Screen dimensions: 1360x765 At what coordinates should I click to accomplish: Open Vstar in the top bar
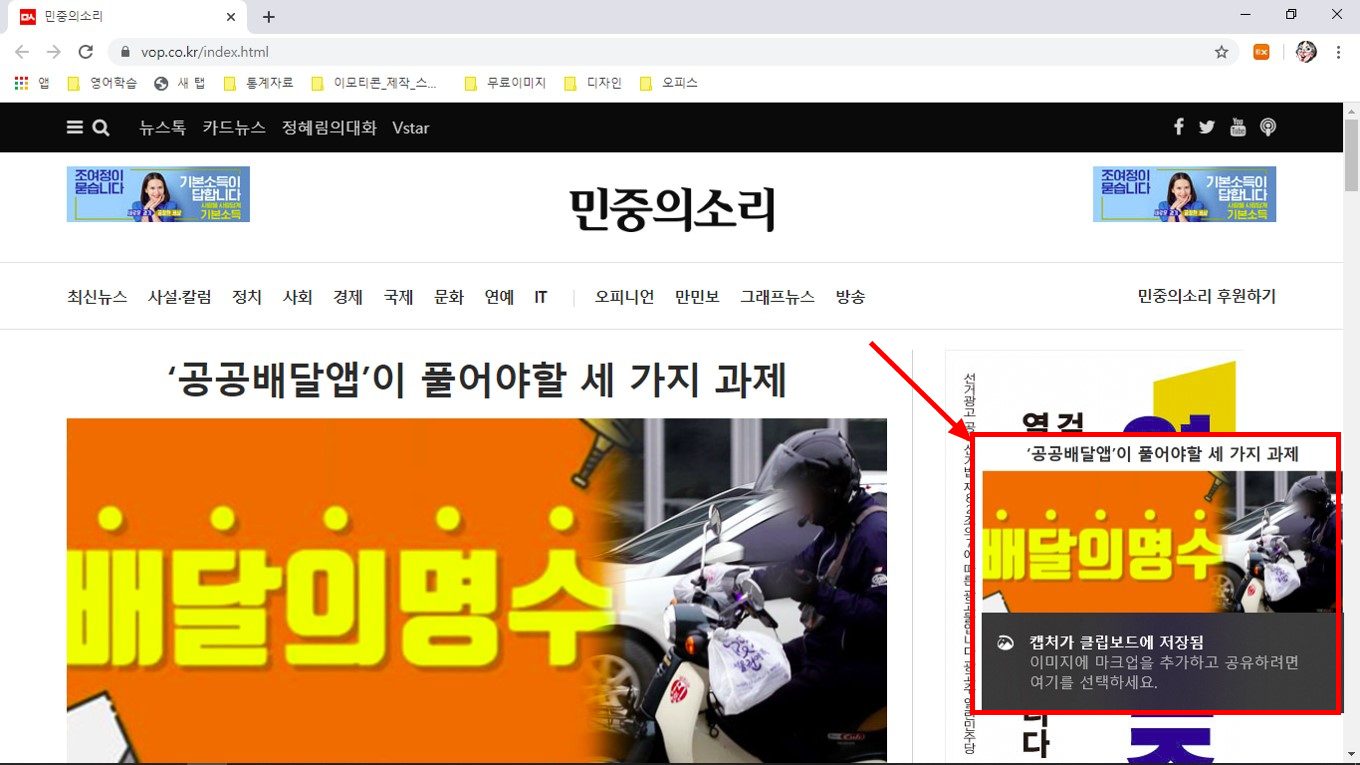(411, 127)
